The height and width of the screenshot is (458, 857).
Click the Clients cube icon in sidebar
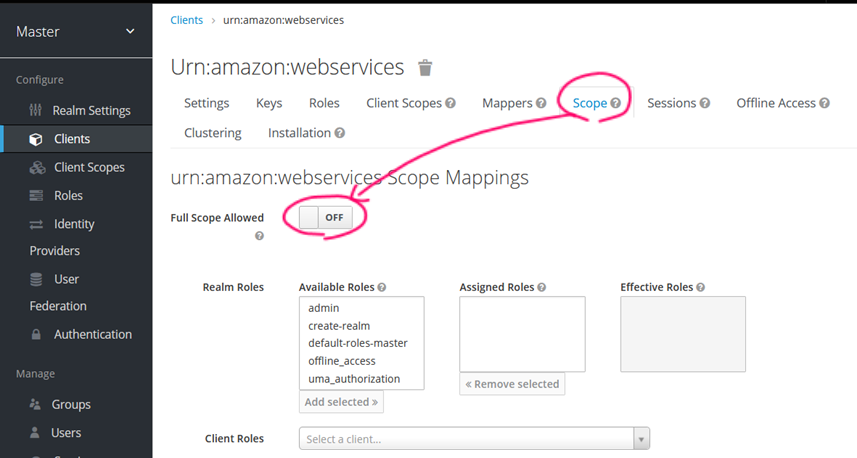[36, 139]
